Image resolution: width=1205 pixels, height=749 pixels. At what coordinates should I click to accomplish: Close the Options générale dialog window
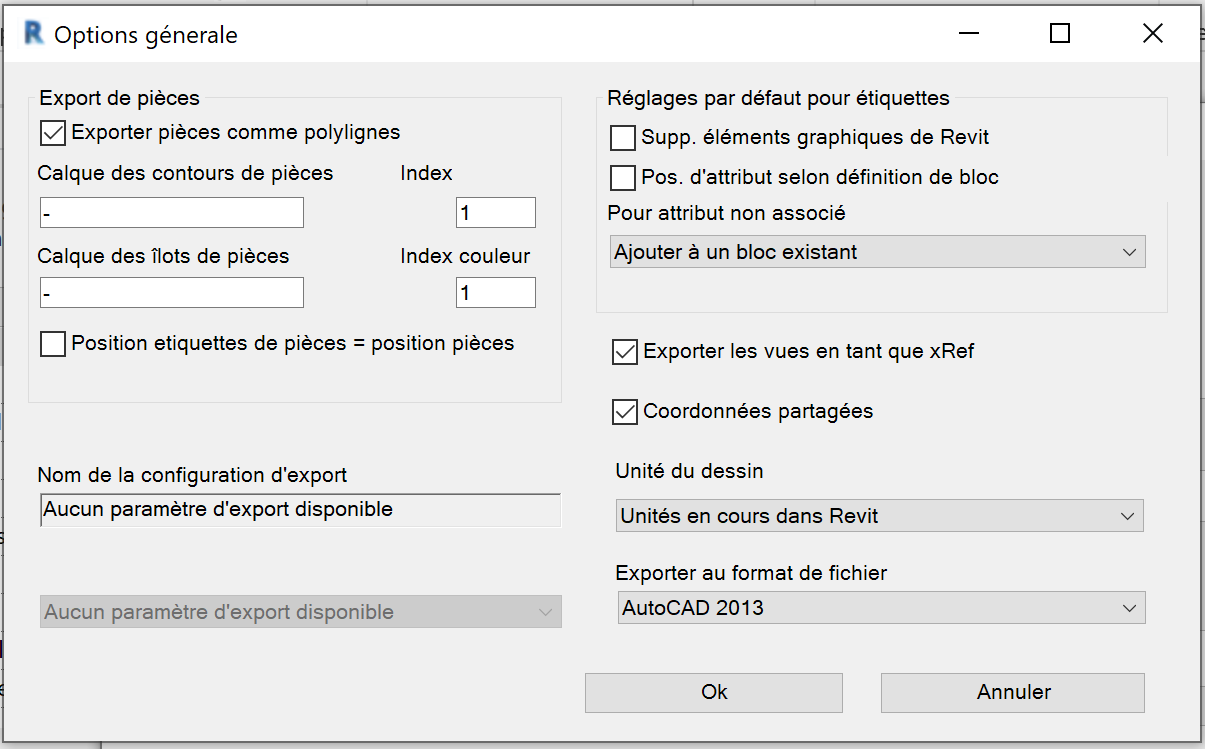click(x=1152, y=34)
